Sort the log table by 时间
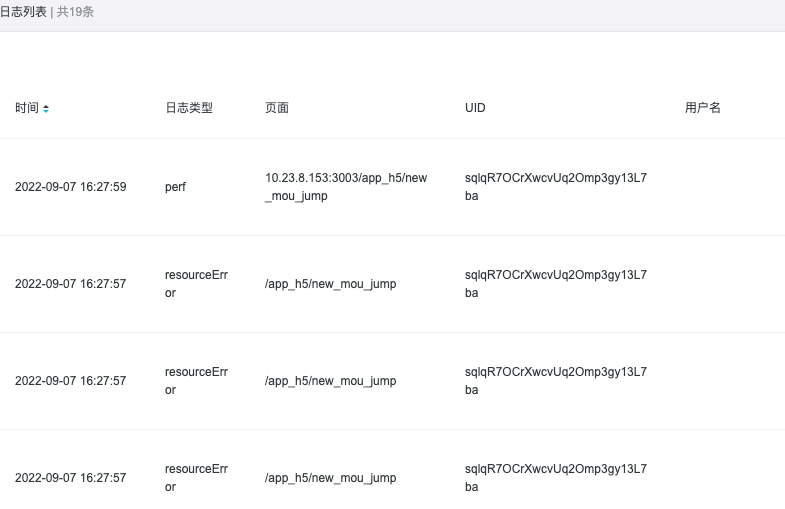785x509 pixels. tap(46, 108)
